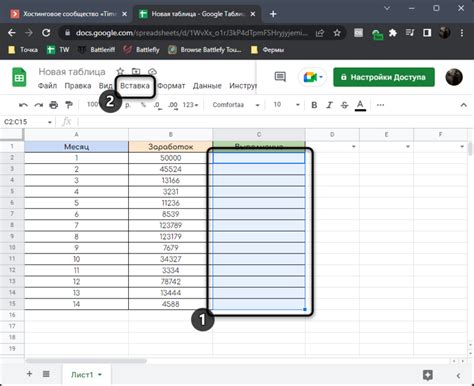Select column B header
The width and height of the screenshot is (474, 386).
click(x=170, y=135)
